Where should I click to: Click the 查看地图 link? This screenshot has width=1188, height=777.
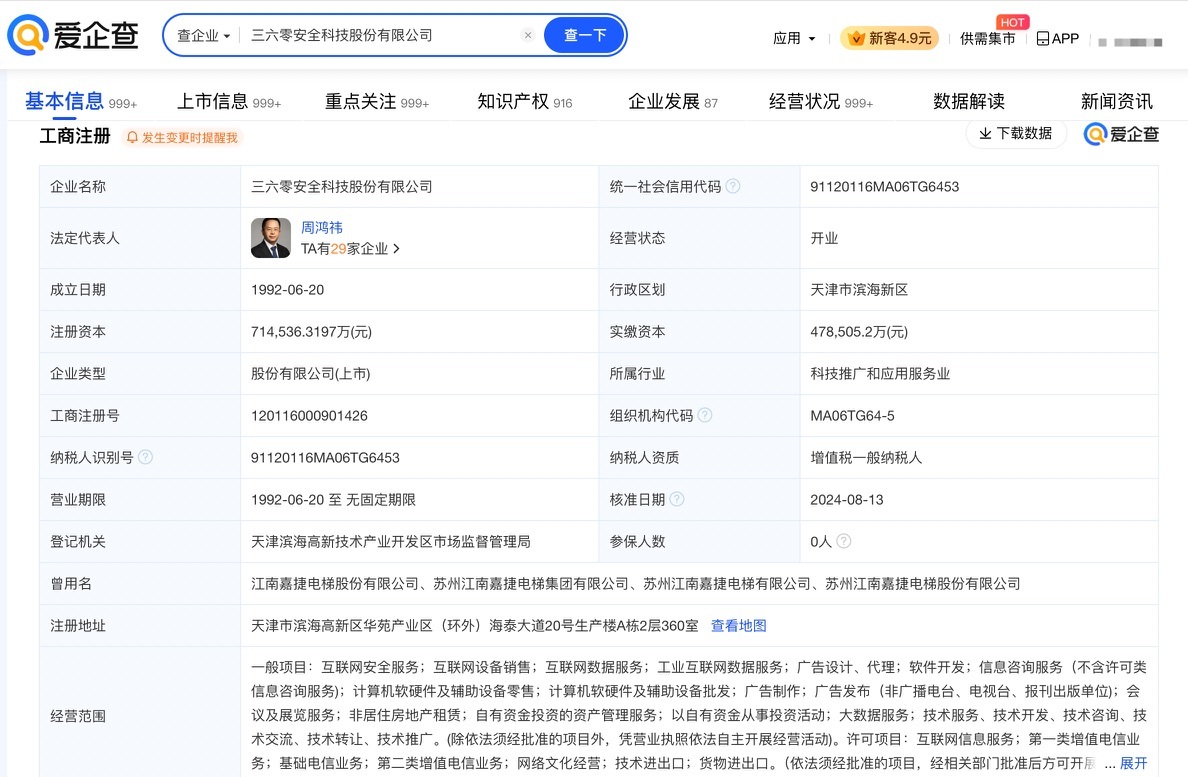738,625
